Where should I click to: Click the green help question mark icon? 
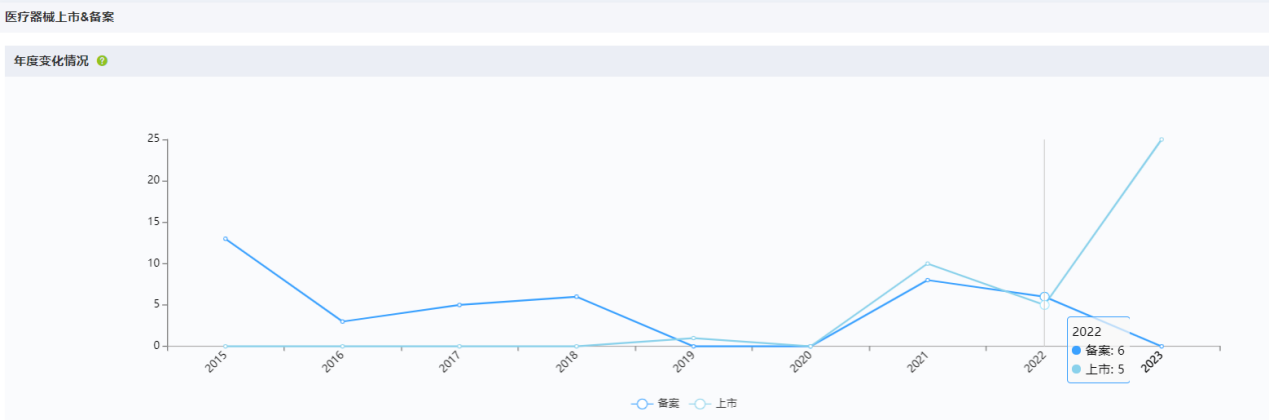[102, 61]
